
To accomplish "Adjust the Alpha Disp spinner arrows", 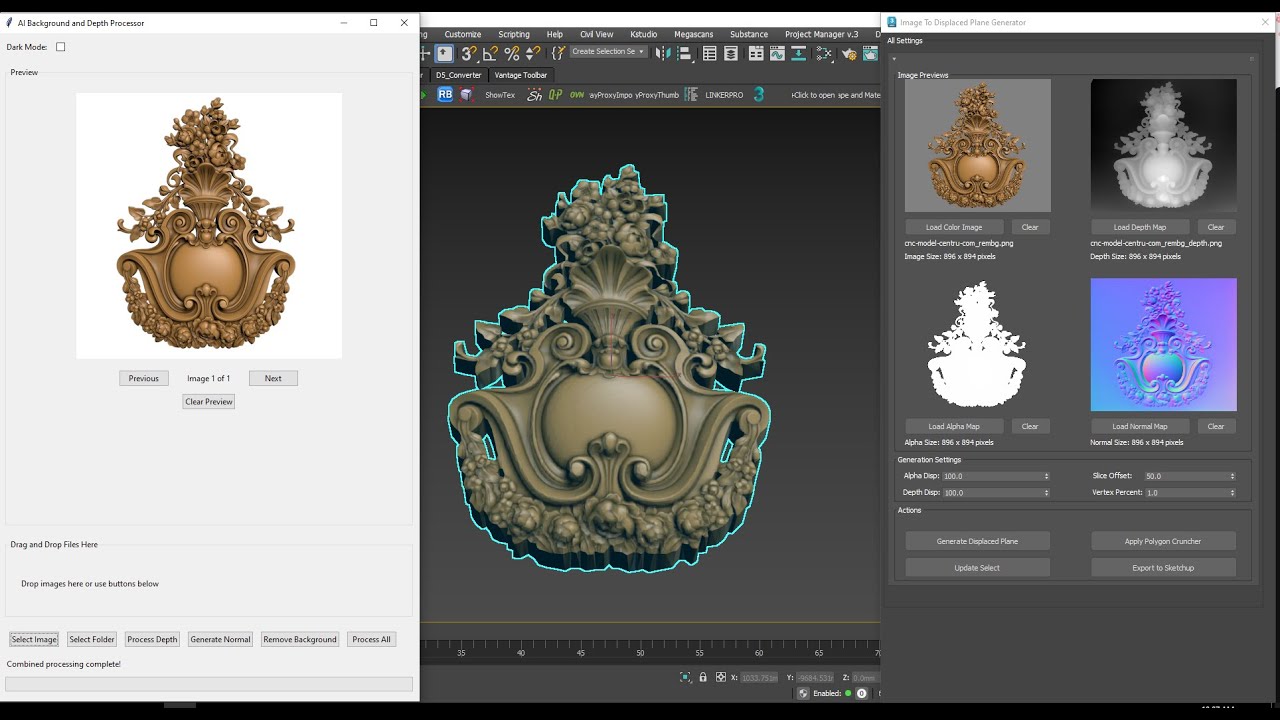I will coord(1047,476).
